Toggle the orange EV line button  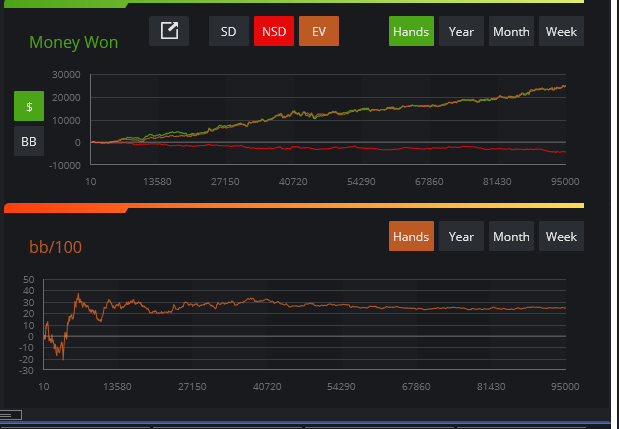[319, 31]
